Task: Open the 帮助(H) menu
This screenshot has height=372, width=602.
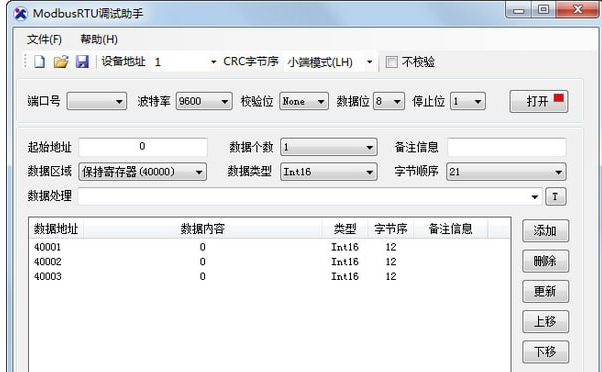Action: tap(99, 39)
